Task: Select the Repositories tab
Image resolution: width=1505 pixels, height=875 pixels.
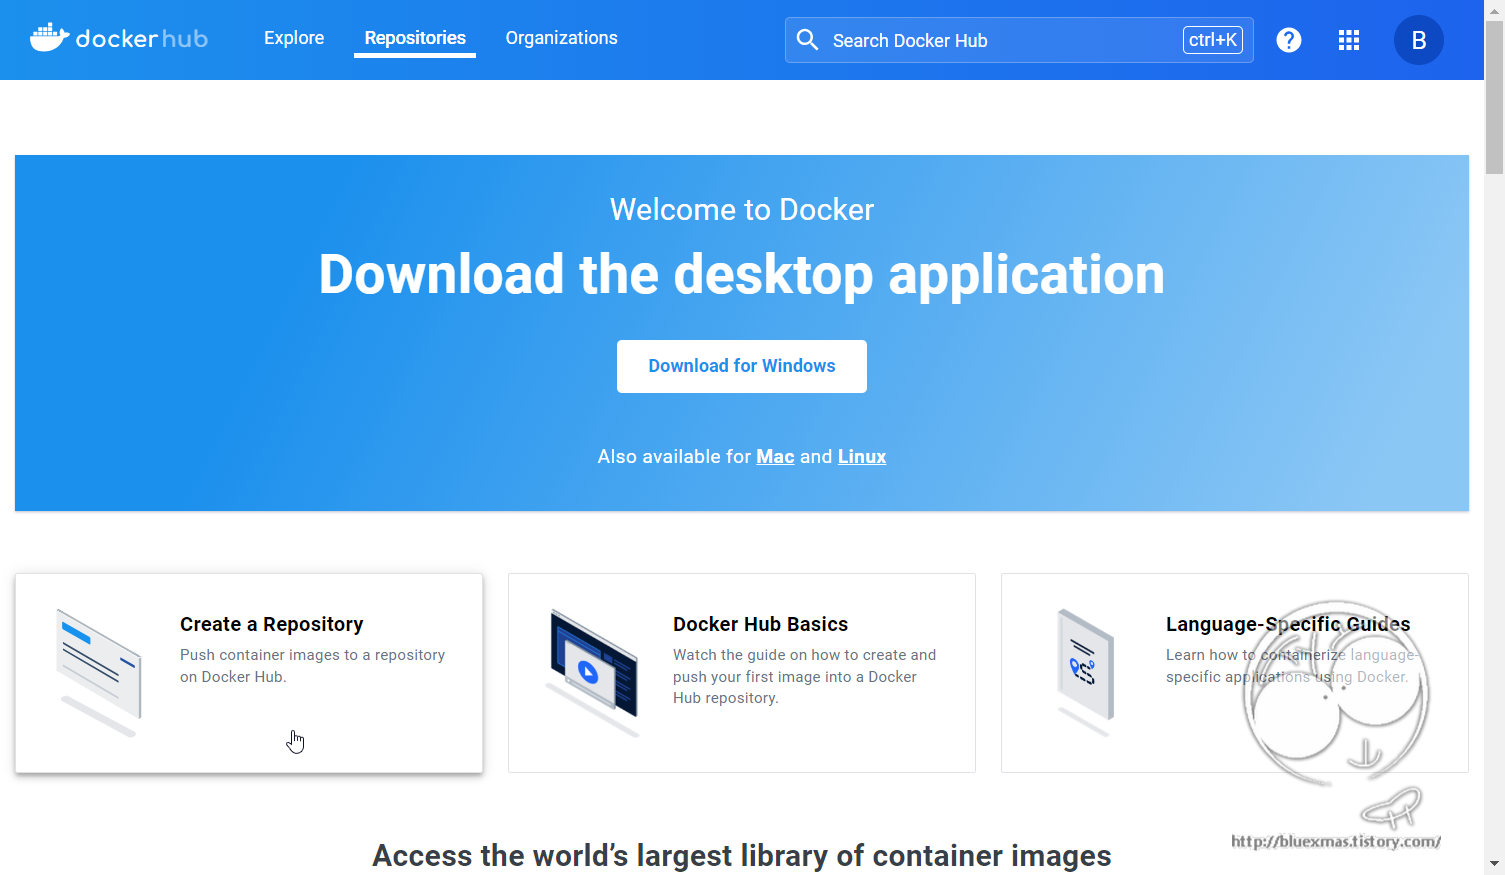Action: click(415, 38)
